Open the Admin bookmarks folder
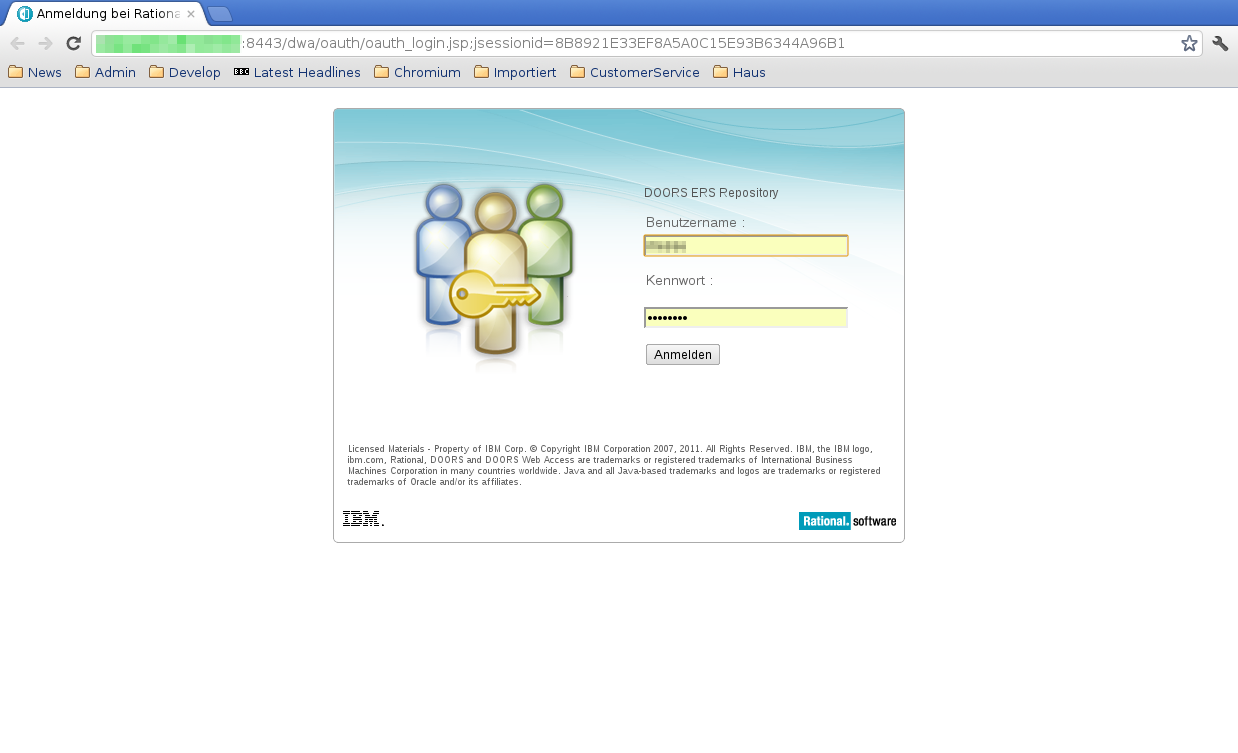 point(106,72)
